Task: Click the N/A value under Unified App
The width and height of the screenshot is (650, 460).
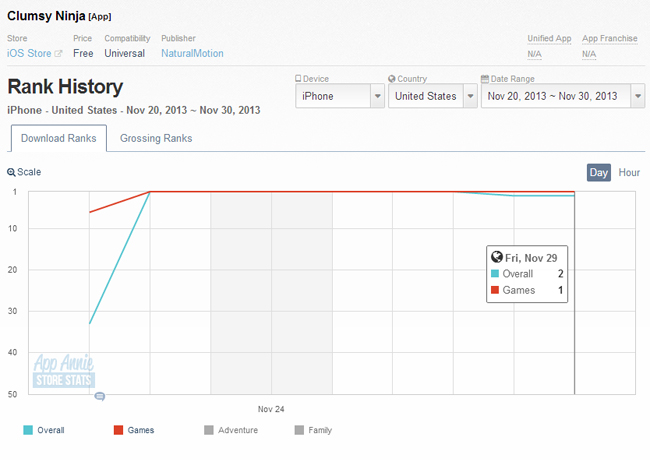Action: (x=534, y=54)
